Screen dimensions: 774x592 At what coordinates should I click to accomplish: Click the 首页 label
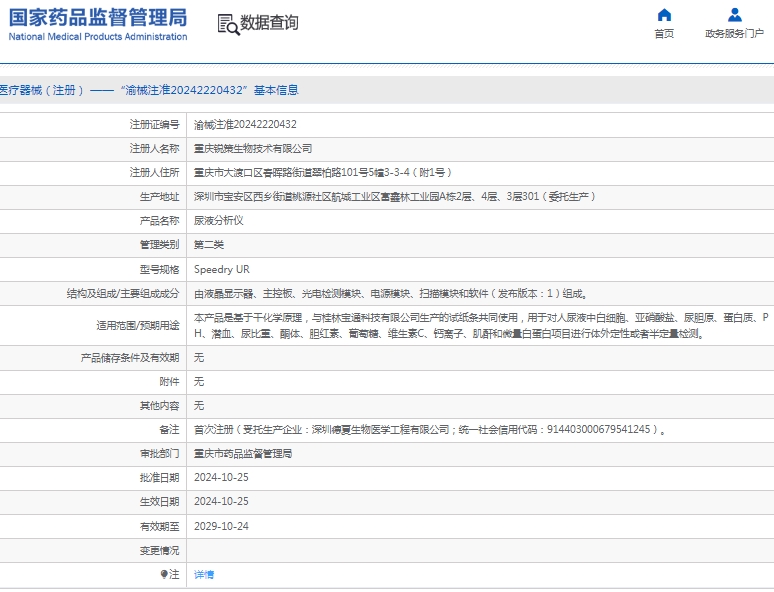(x=664, y=34)
